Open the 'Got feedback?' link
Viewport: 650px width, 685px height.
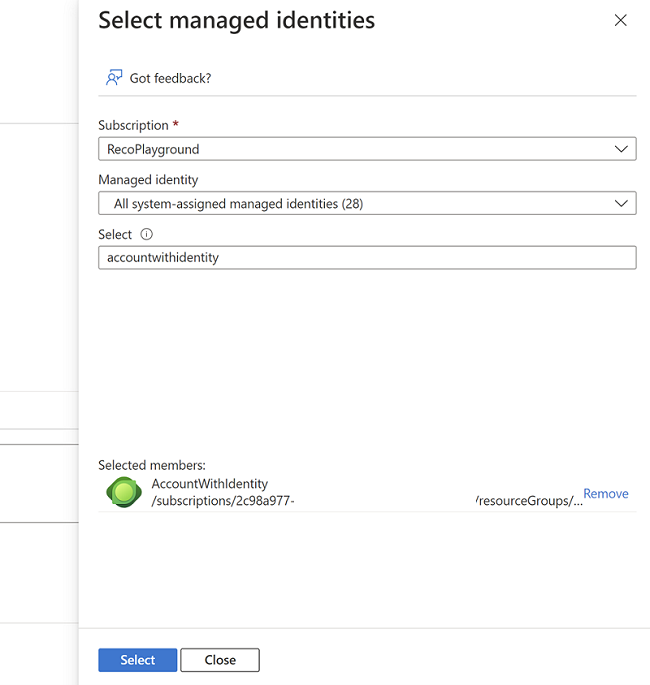[x=170, y=78]
